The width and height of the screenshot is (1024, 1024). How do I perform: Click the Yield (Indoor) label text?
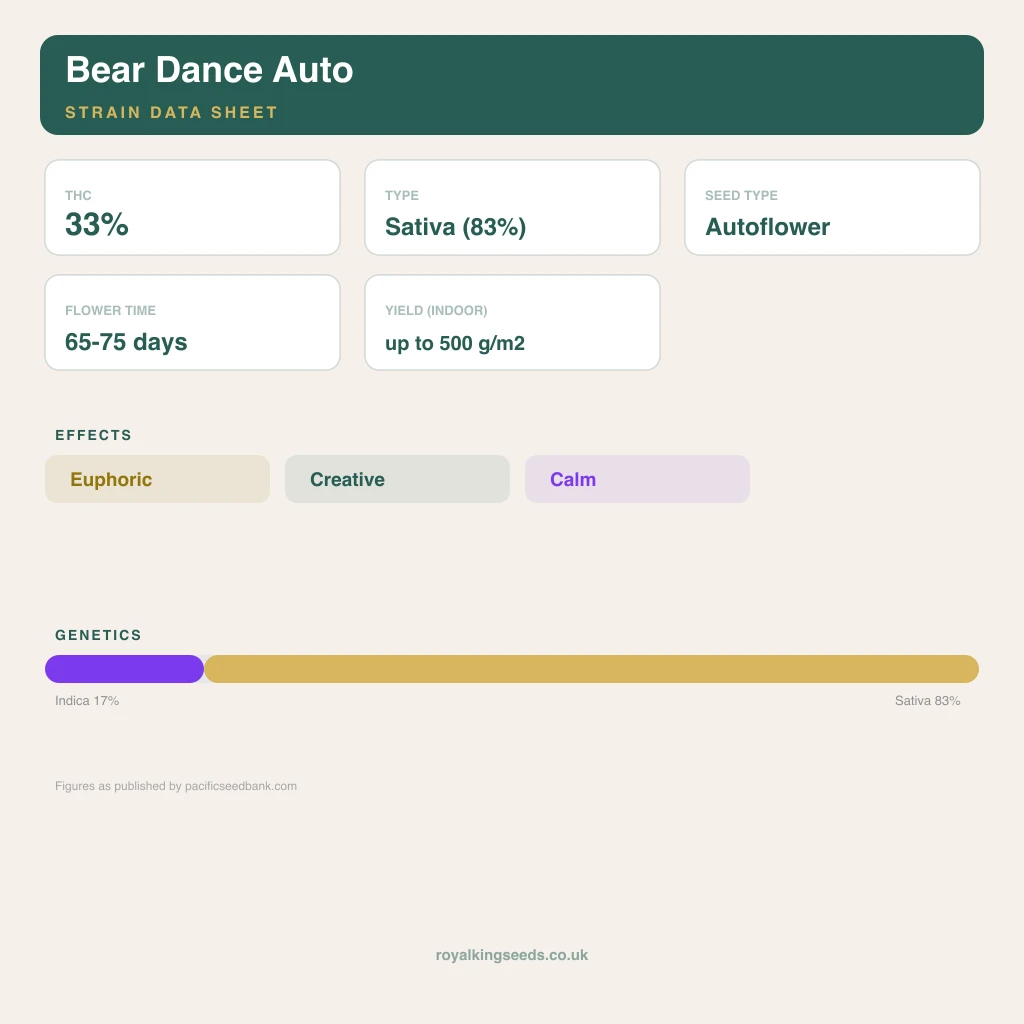436,311
